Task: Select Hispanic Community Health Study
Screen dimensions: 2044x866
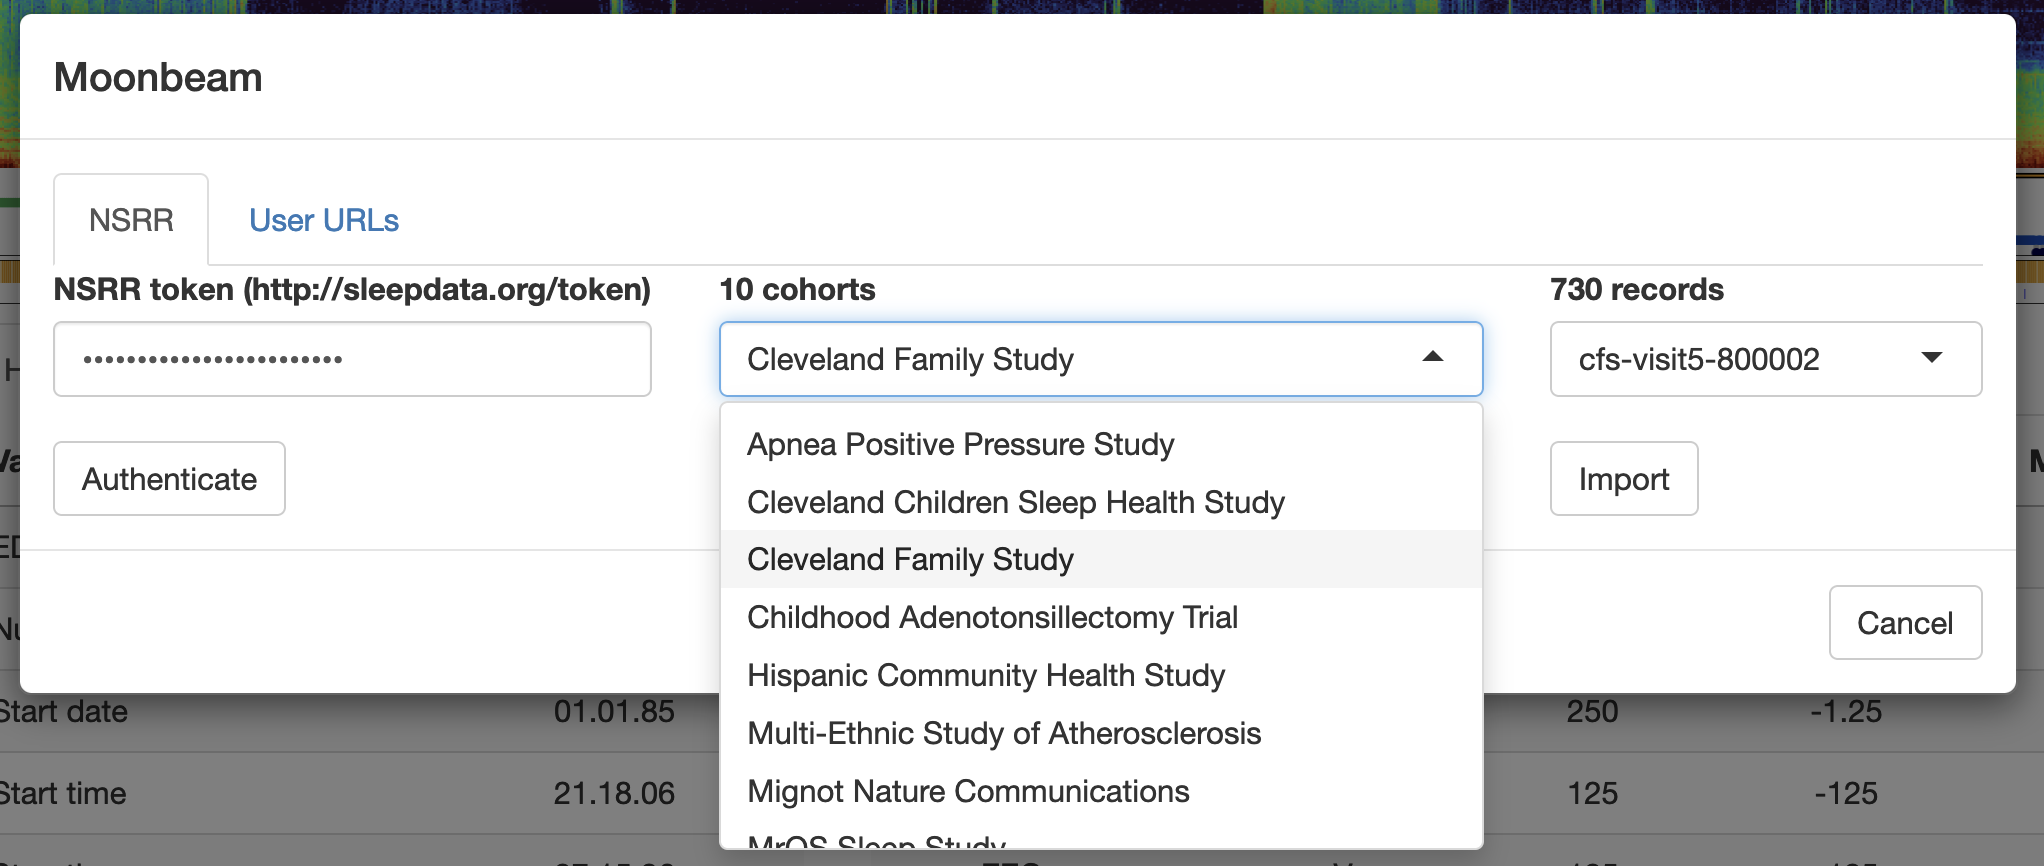Action: tap(985, 675)
